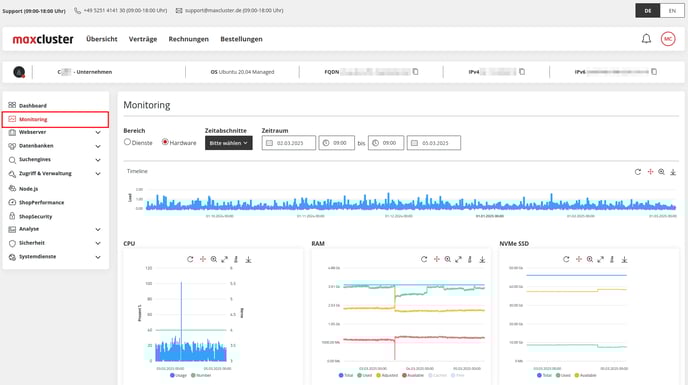
Task: Select the pan tool on CPU chart
Action: click(x=203, y=259)
